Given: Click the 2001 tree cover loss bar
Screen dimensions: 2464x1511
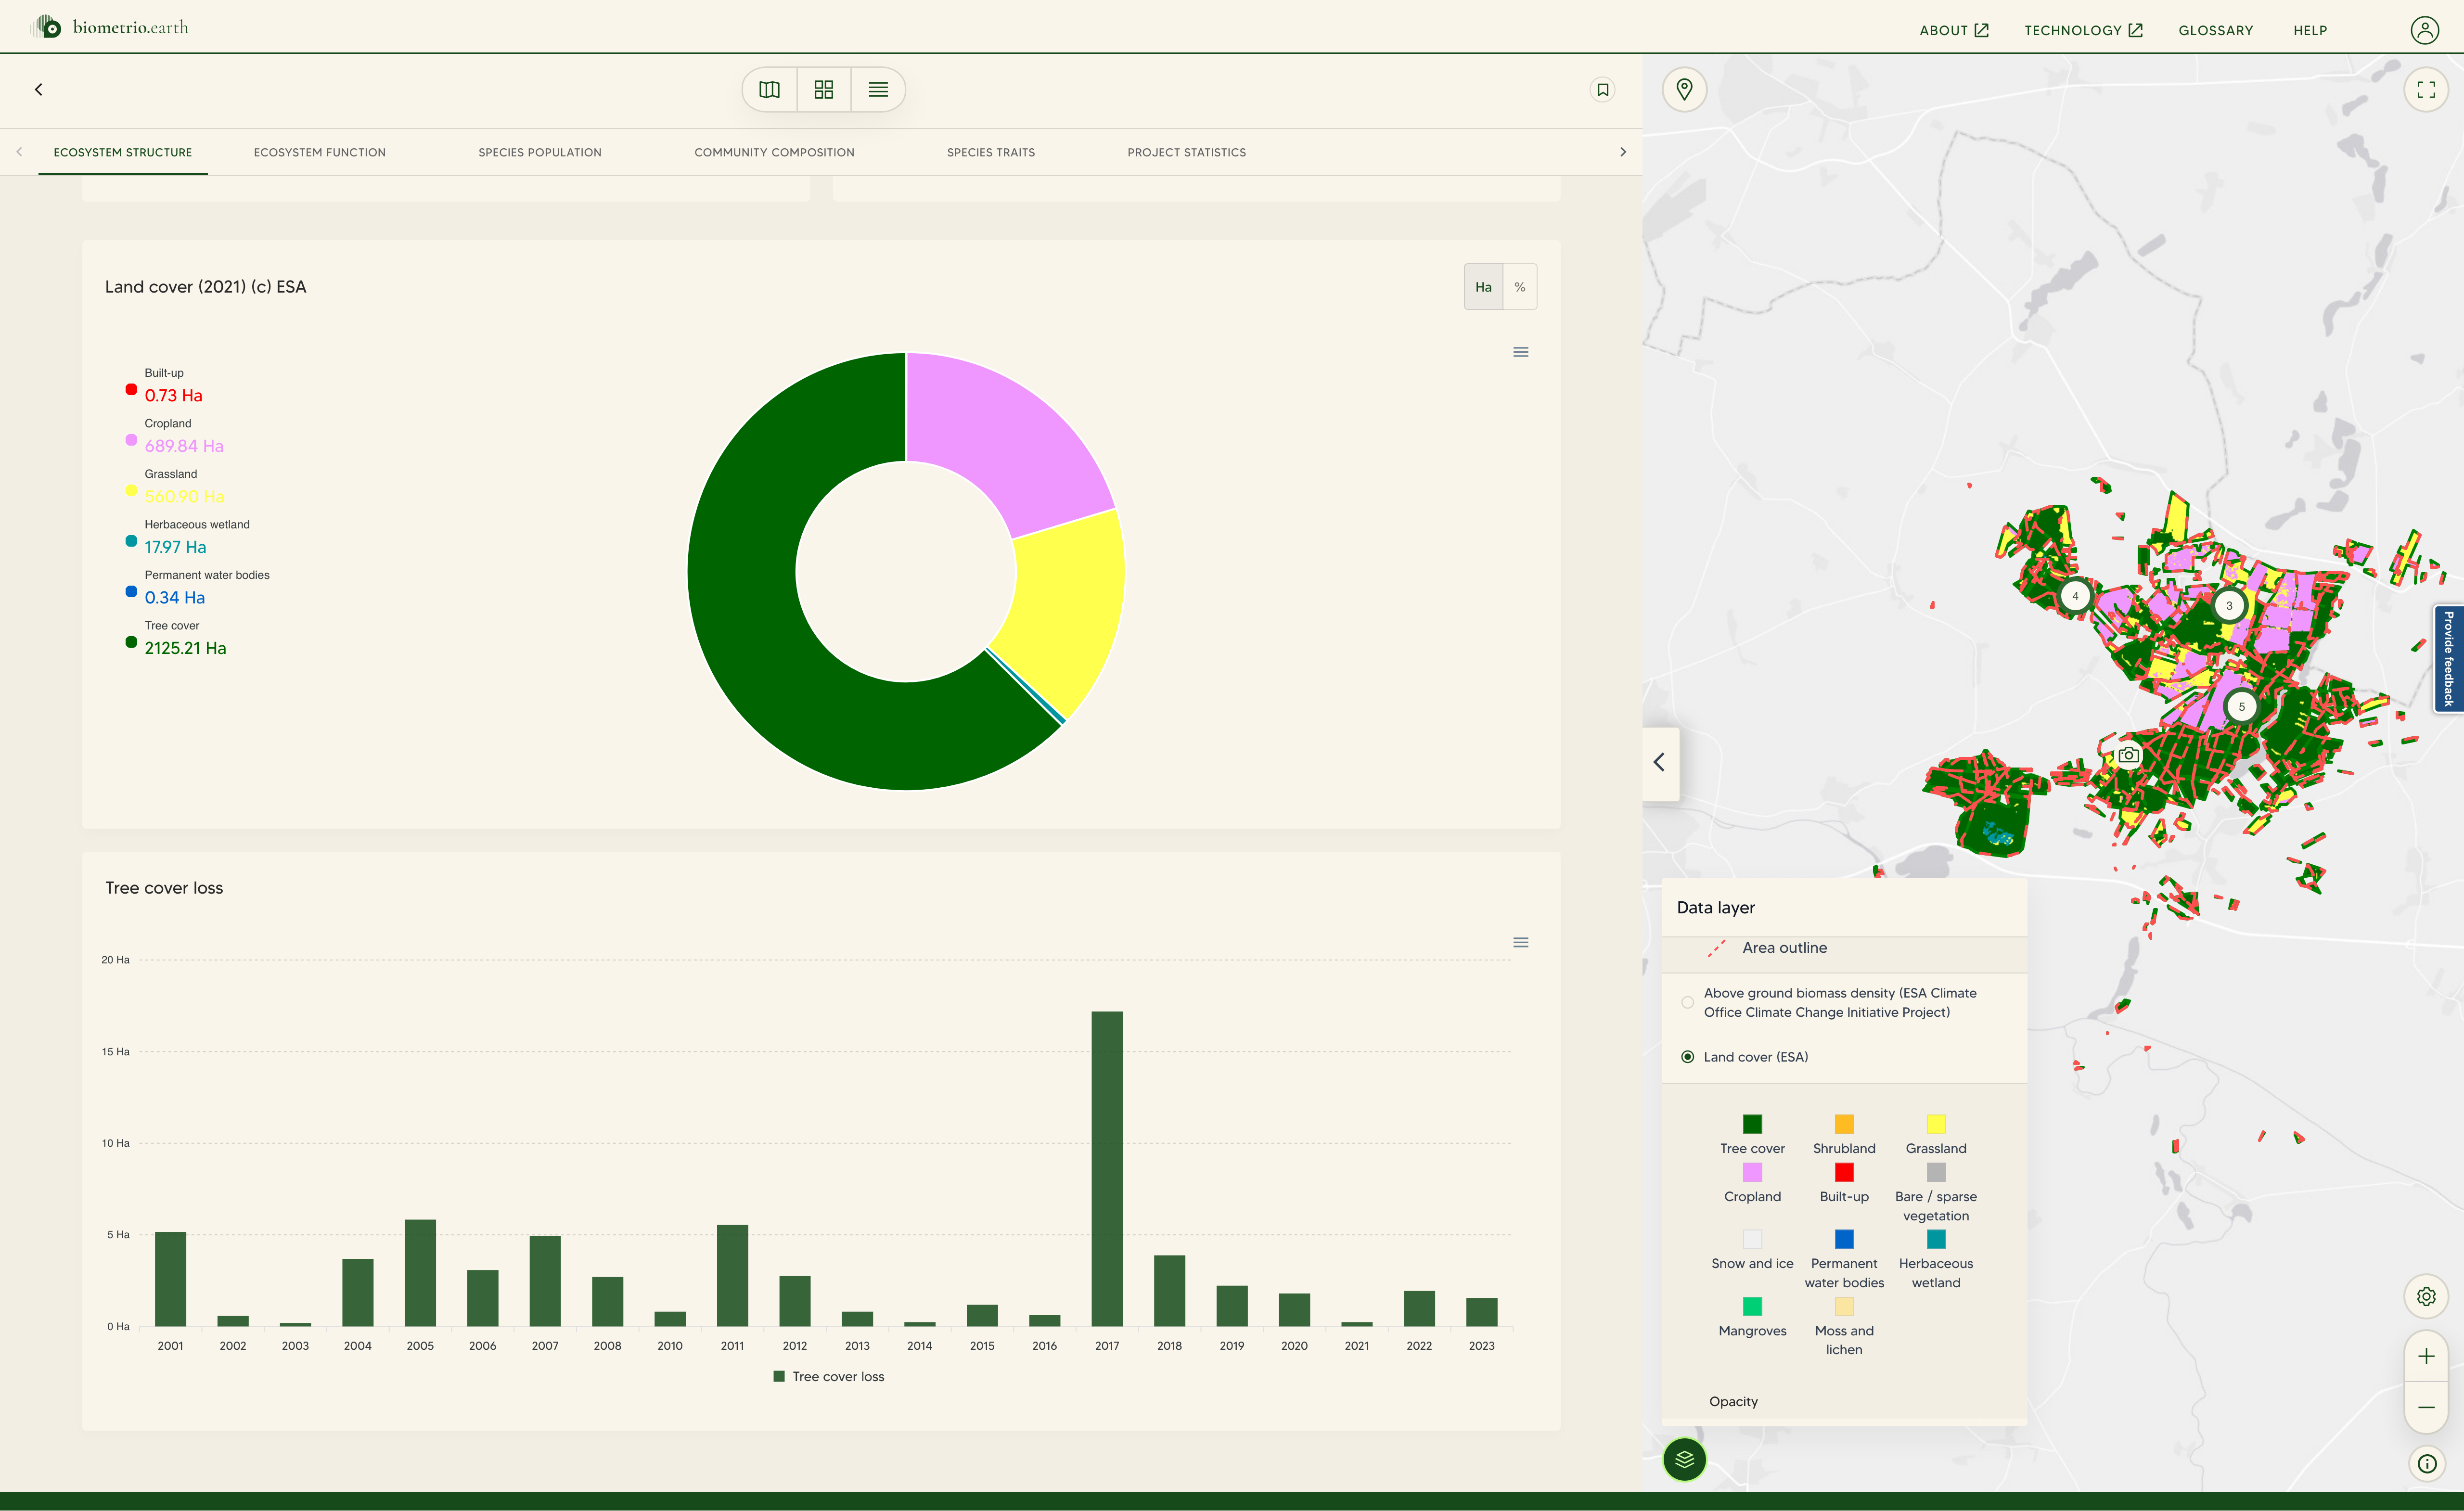Looking at the screenshot, I should [171, 1279].
